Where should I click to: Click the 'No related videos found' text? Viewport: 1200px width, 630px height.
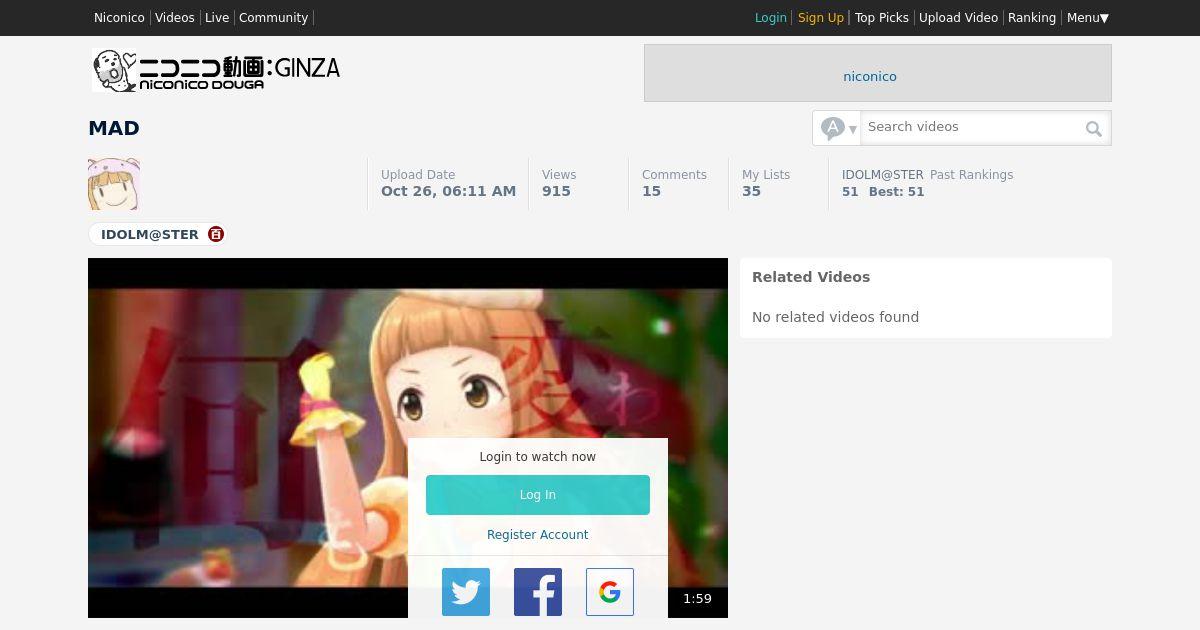835,317
